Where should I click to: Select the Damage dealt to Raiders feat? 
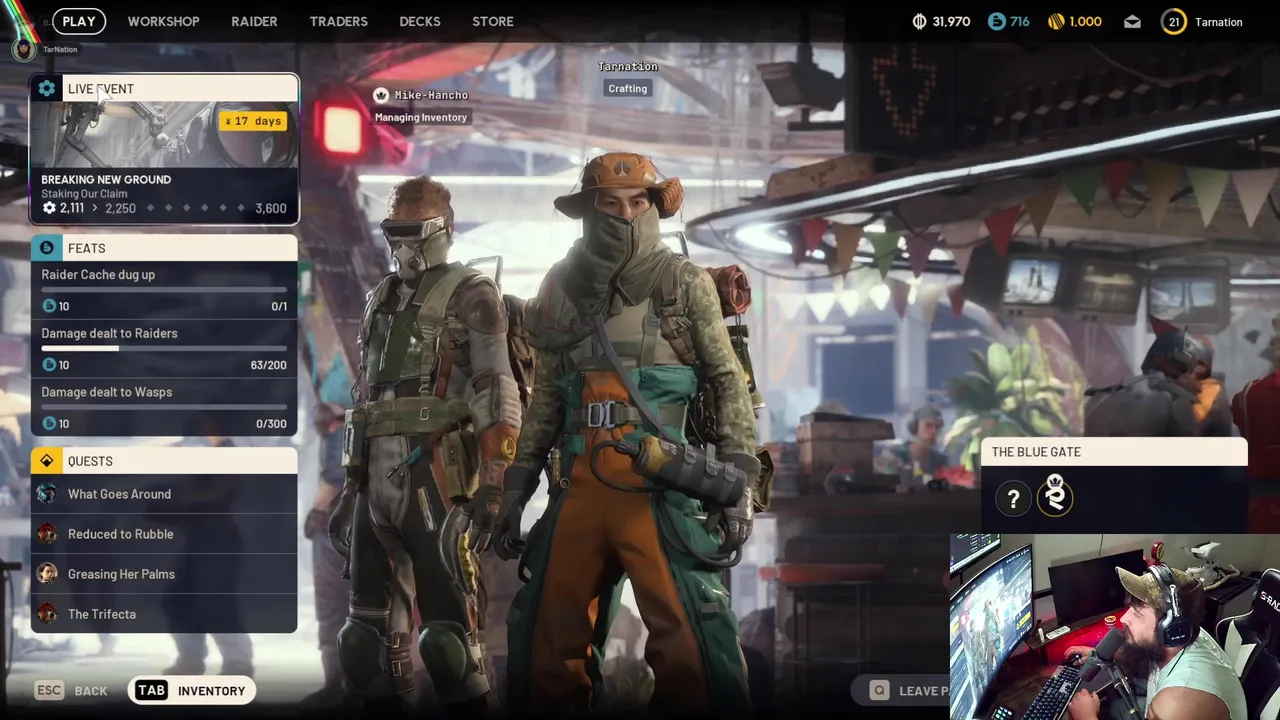pyautogui.click(x=164, y=349)
